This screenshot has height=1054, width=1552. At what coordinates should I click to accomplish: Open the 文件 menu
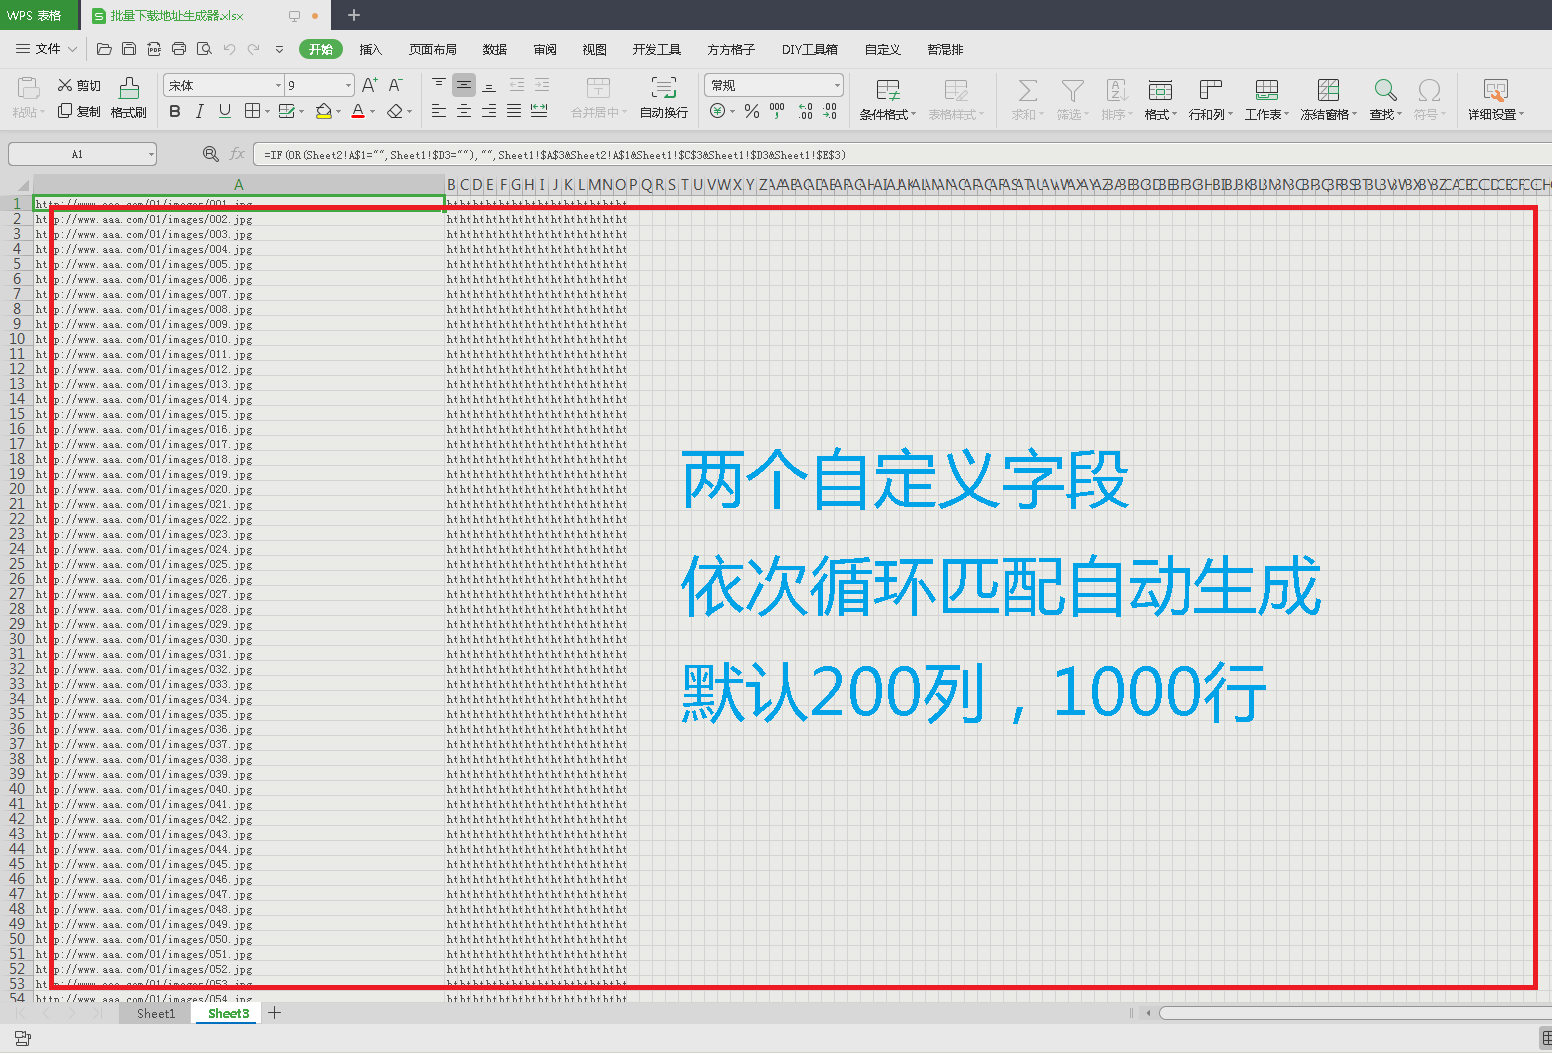tap(46, 49)
